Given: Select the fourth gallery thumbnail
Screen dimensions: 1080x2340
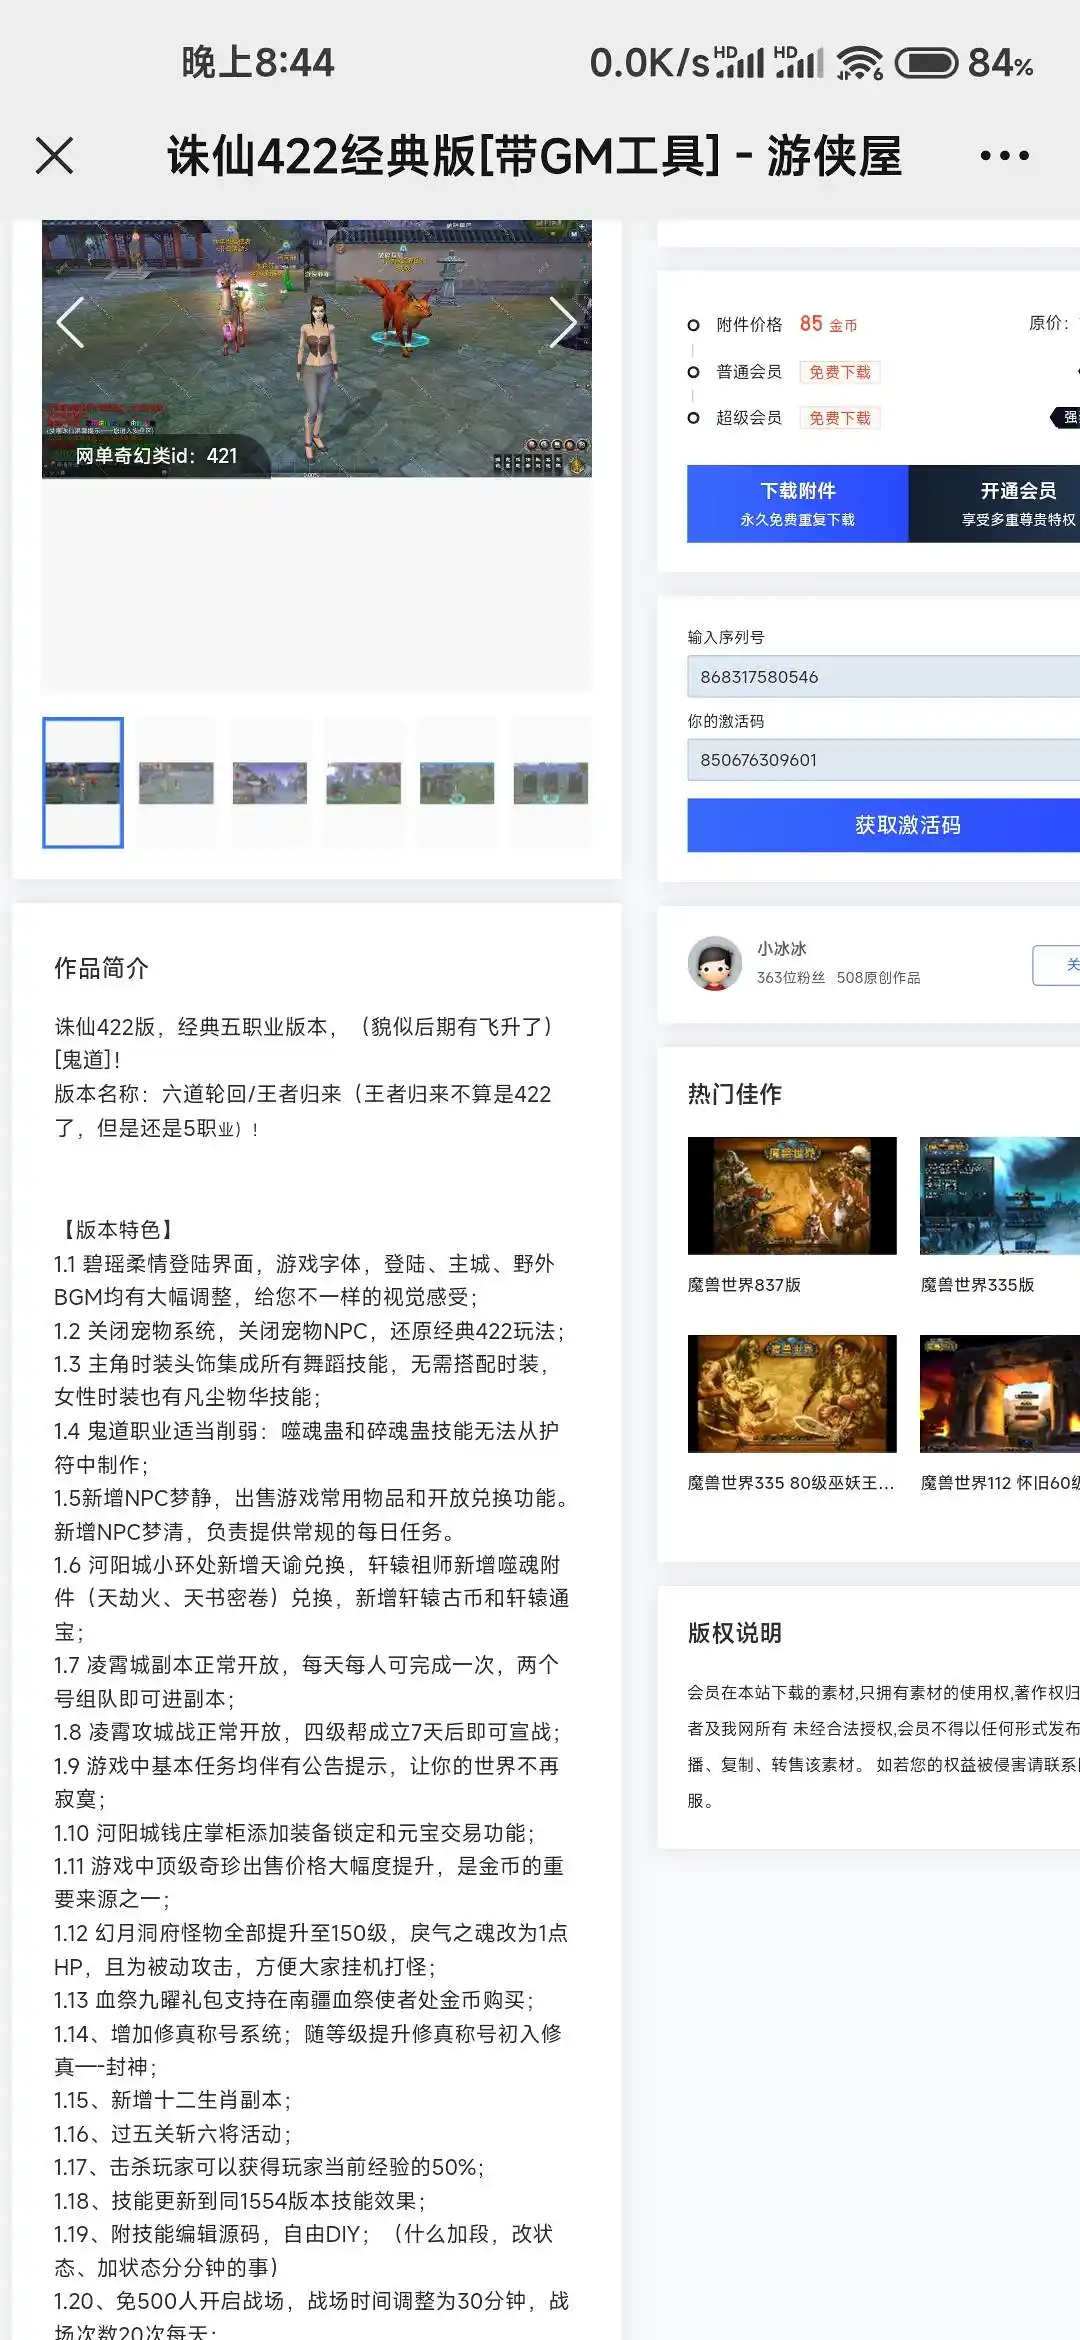Looking at the screenshot, I should (363, 783).
